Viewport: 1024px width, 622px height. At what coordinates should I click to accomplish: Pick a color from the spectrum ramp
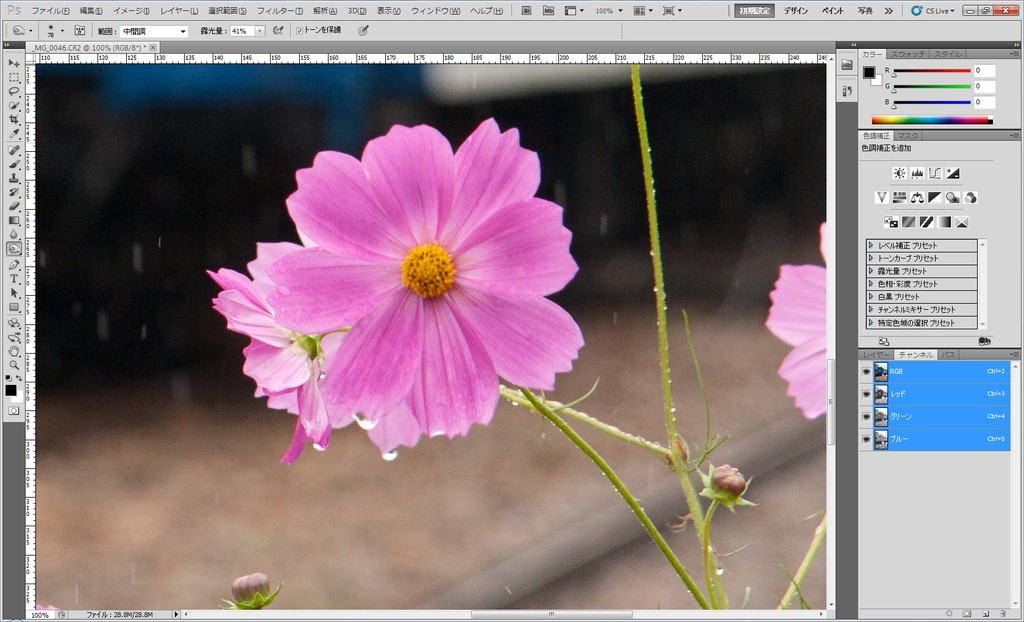(x=932, y=120)
